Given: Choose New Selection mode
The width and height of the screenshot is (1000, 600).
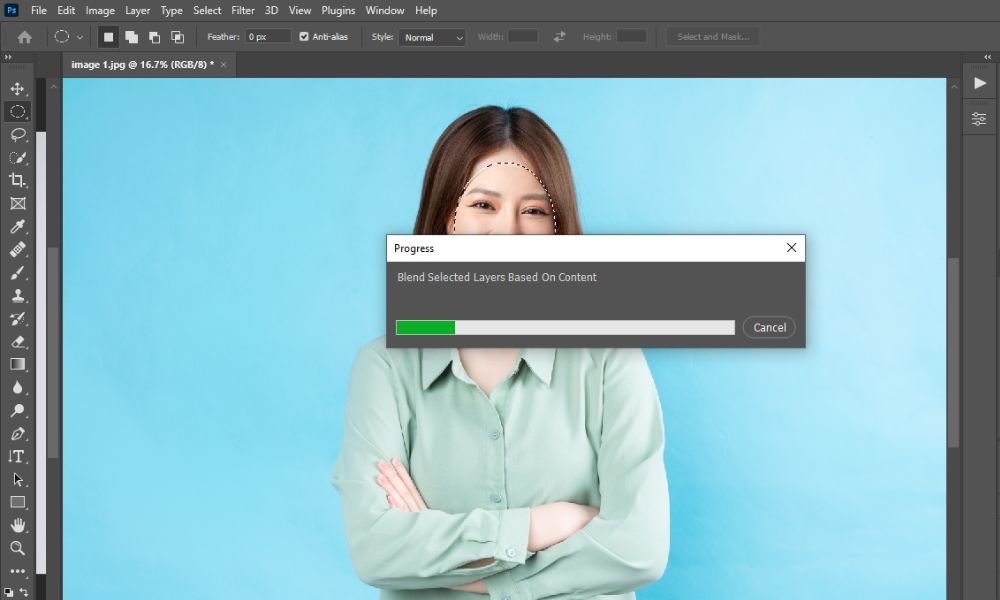Looking at the screenshot, I should point(108,37).
